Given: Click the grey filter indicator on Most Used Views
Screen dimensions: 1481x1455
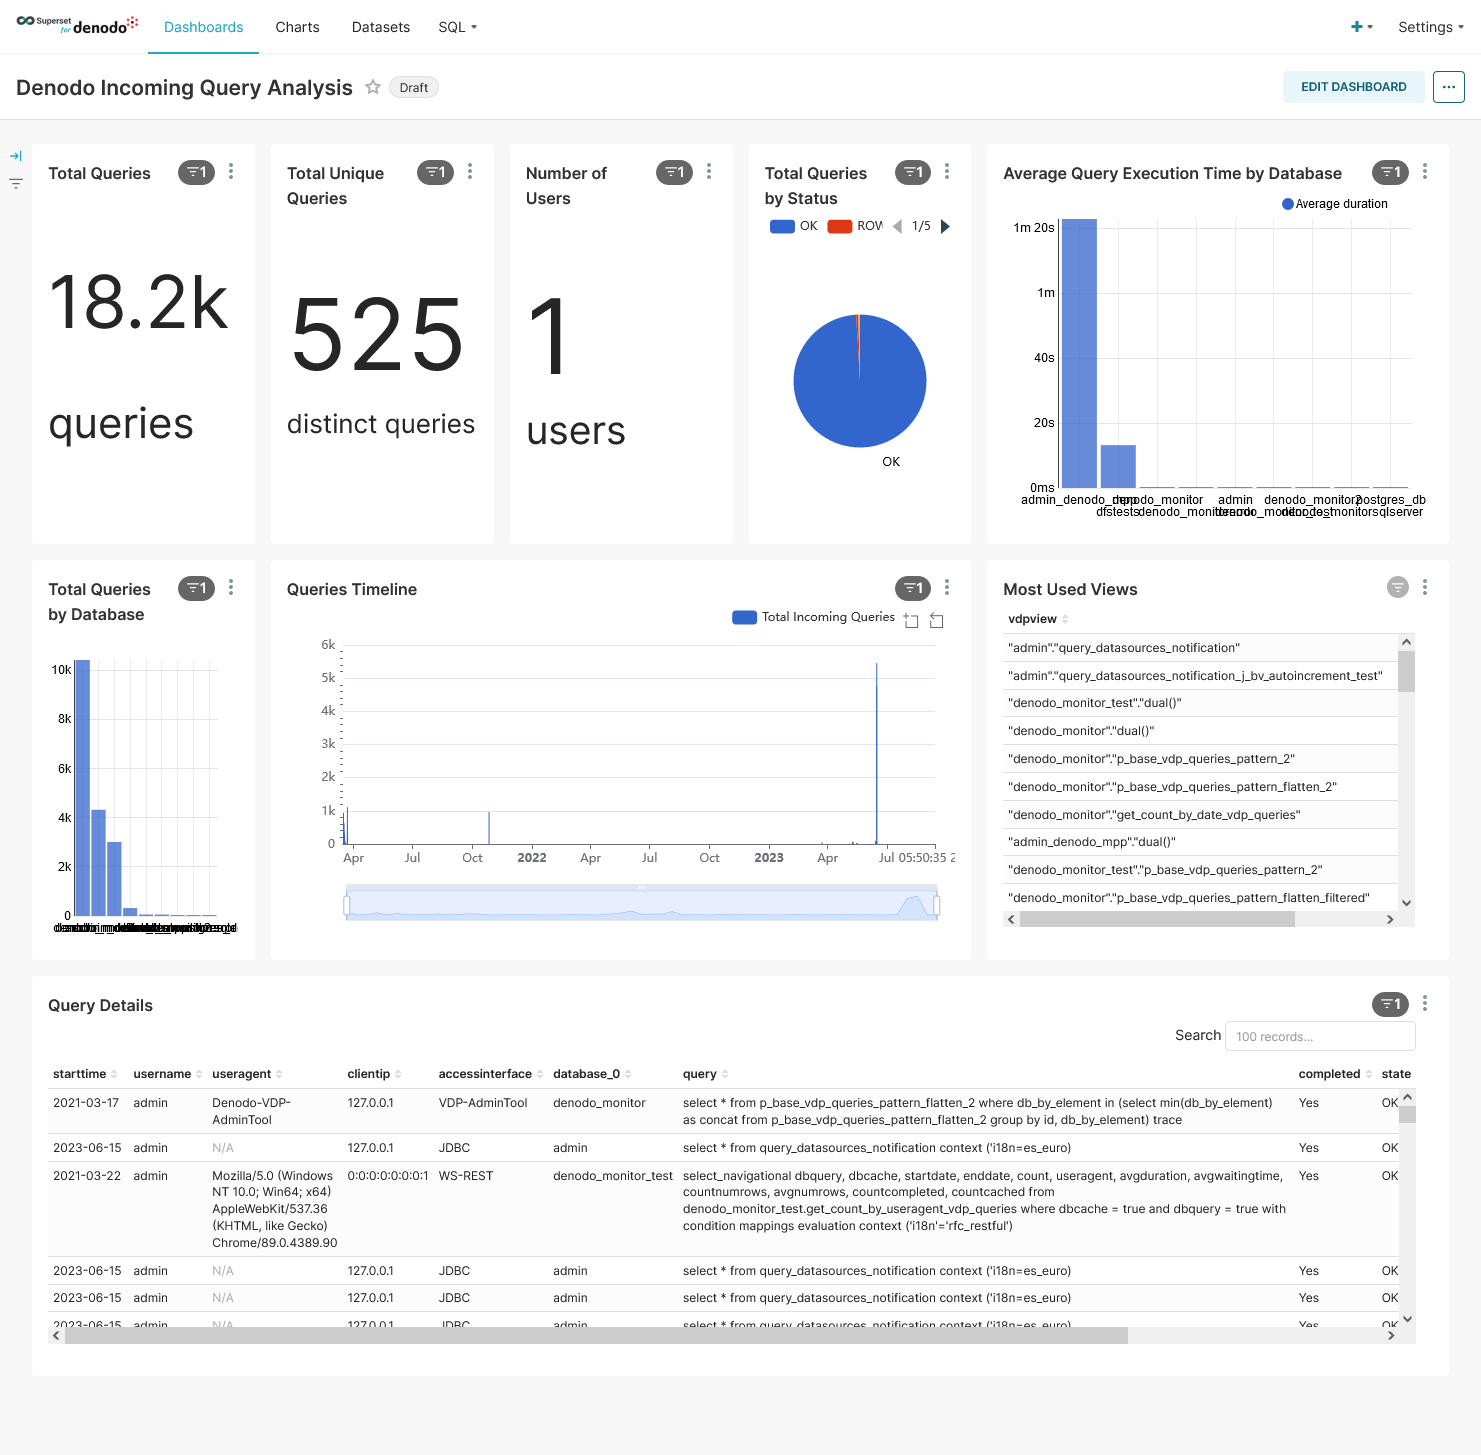Looking at the screenshot, I should (1398, 588).
